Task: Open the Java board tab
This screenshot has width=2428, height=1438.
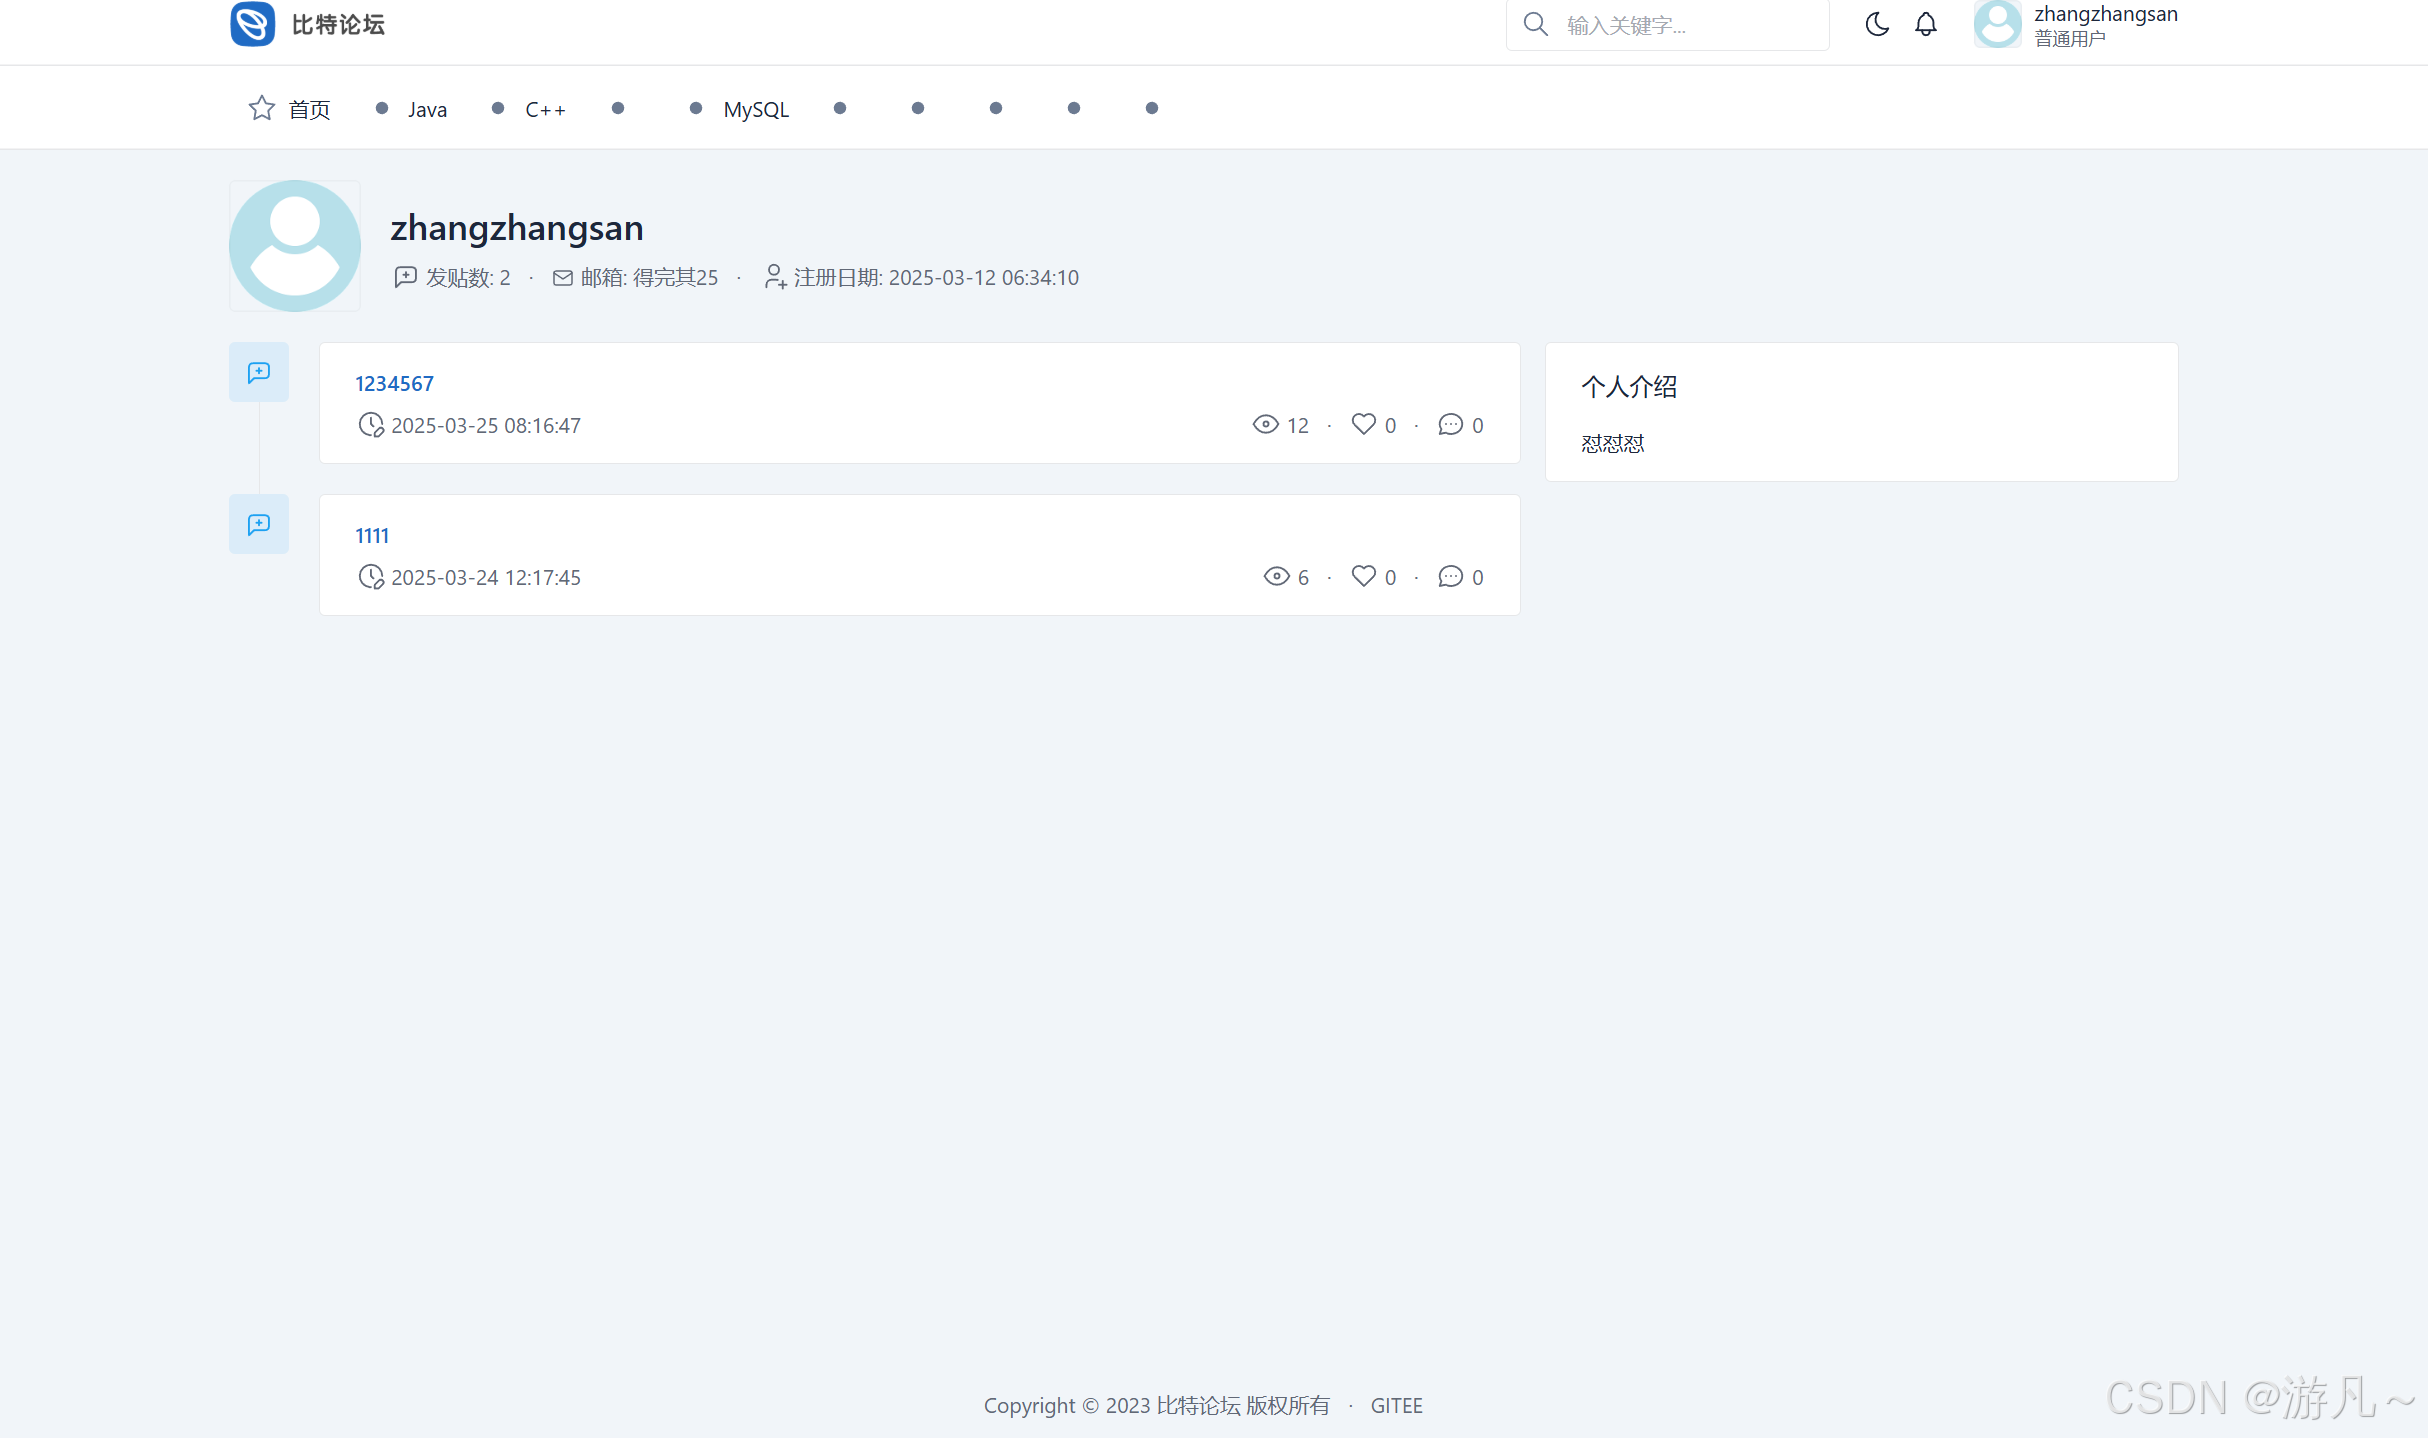Action: tap(427, 109)
